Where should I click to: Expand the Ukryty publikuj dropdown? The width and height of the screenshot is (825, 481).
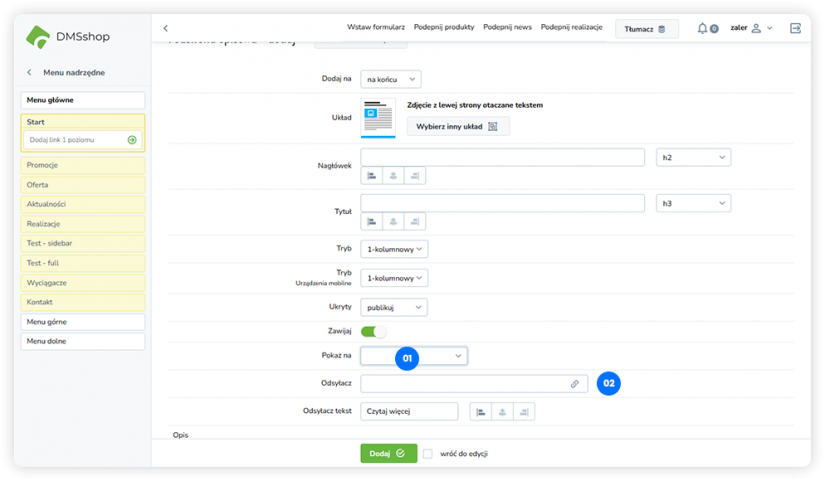coord(393,307)
